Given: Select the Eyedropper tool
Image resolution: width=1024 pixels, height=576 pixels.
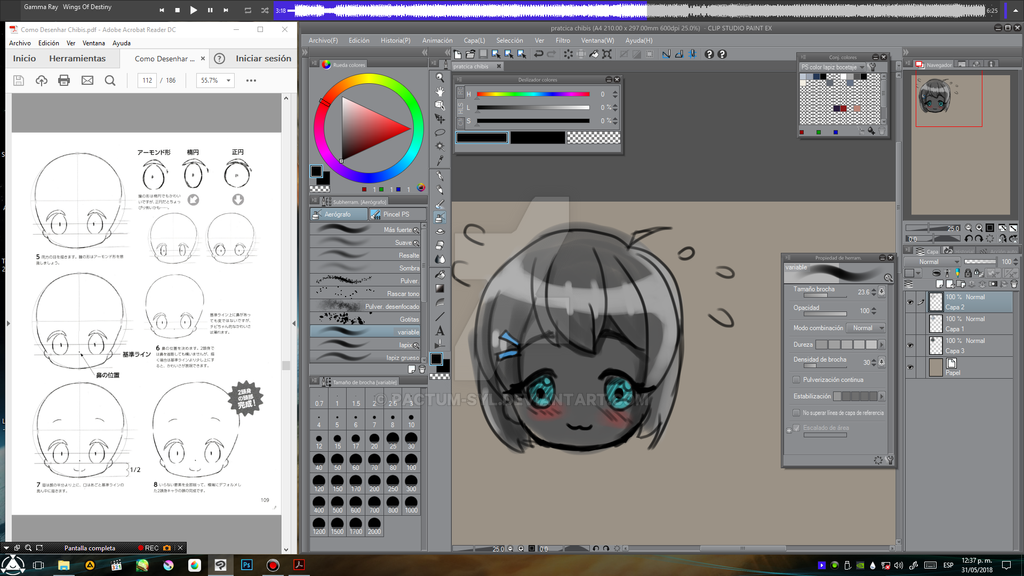Looking at the screenshot, I should pos(440,160).
